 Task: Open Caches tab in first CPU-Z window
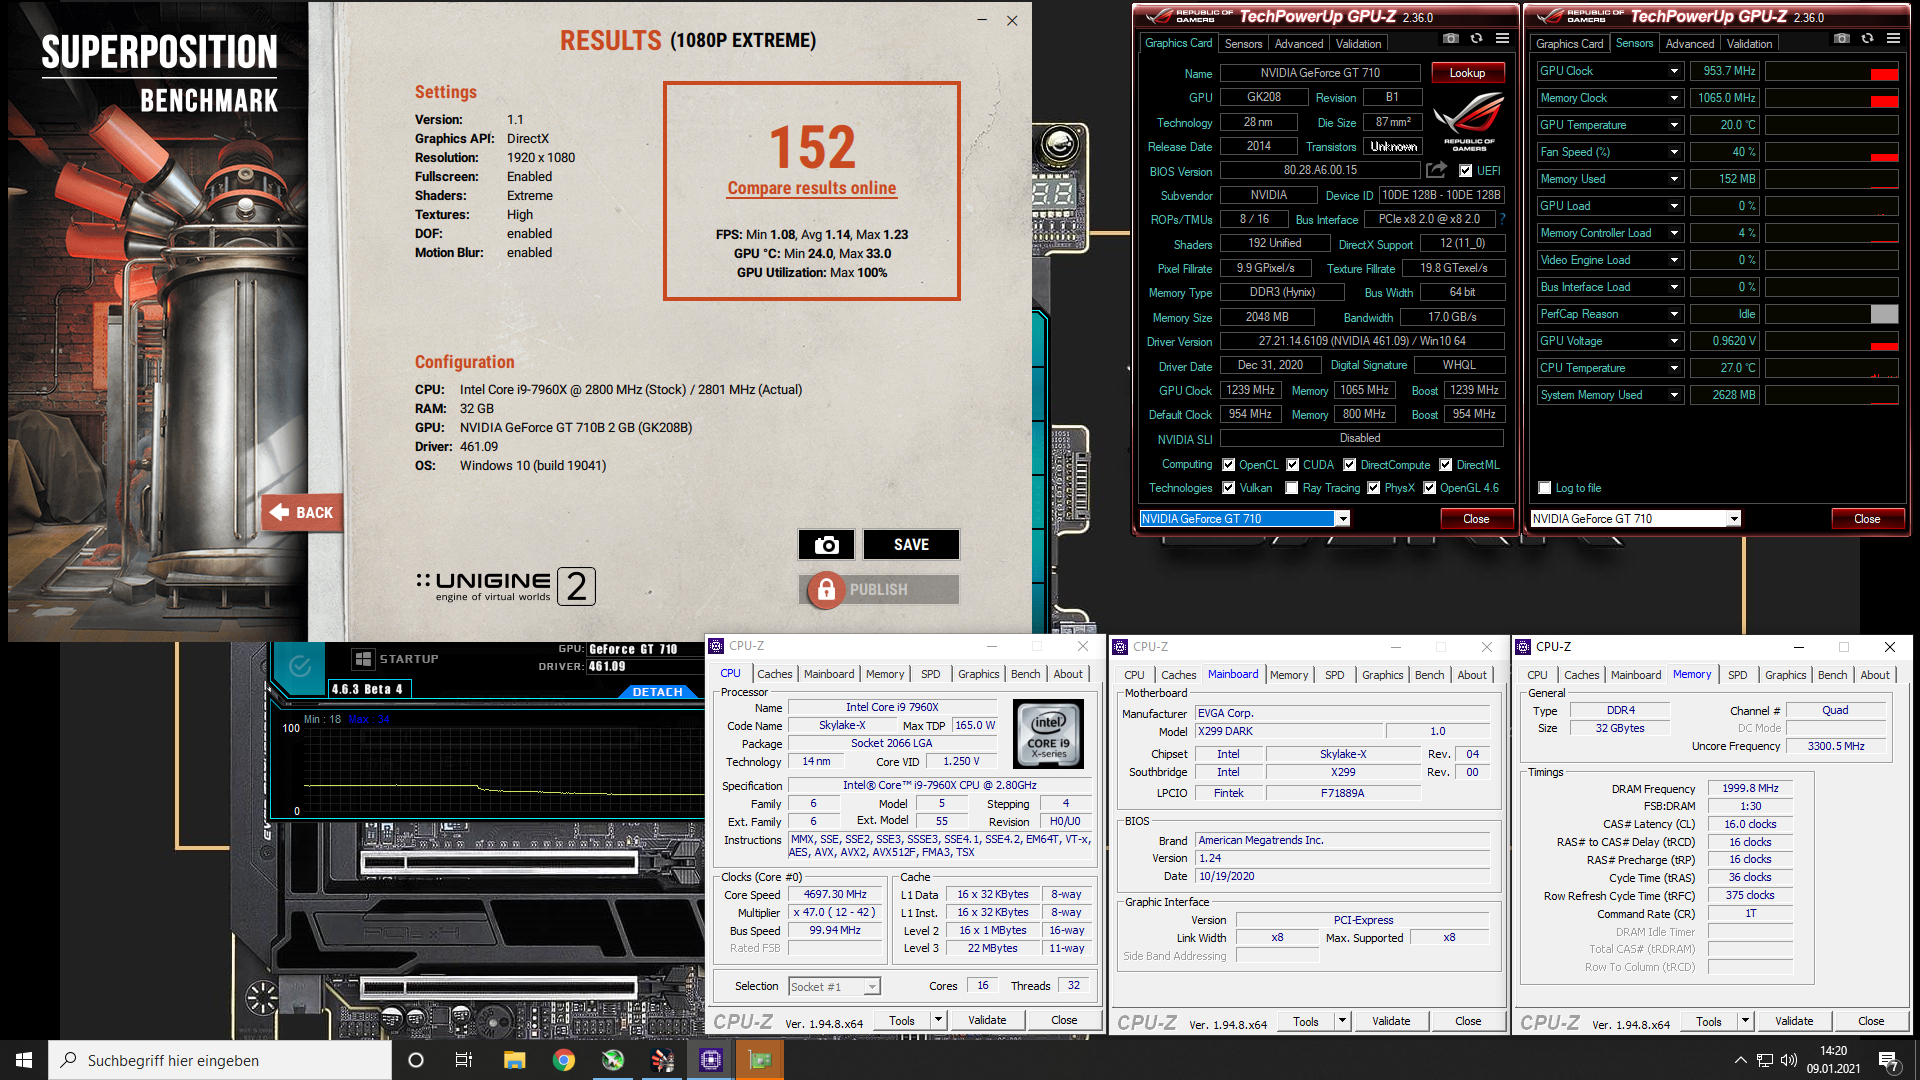coord(774,674)
